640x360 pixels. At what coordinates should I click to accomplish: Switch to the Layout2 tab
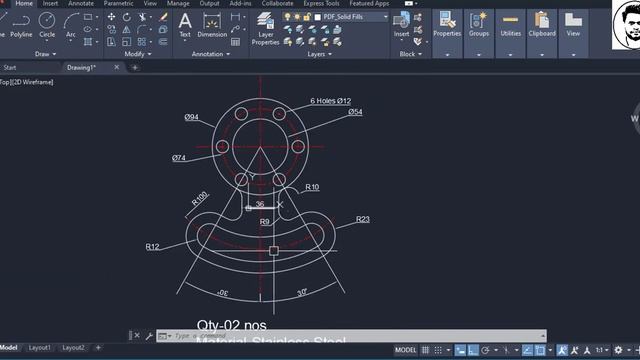click(x=73, y=348)
